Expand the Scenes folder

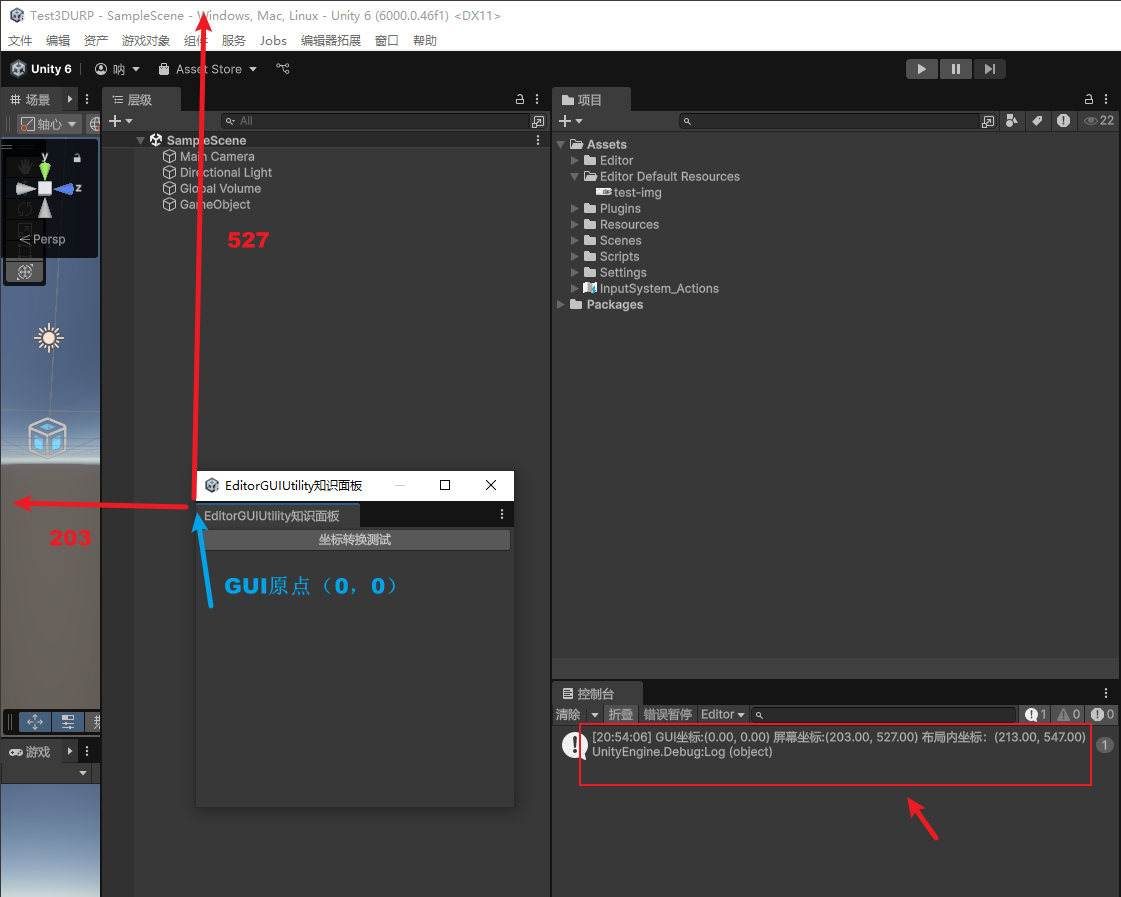[575, 241]
